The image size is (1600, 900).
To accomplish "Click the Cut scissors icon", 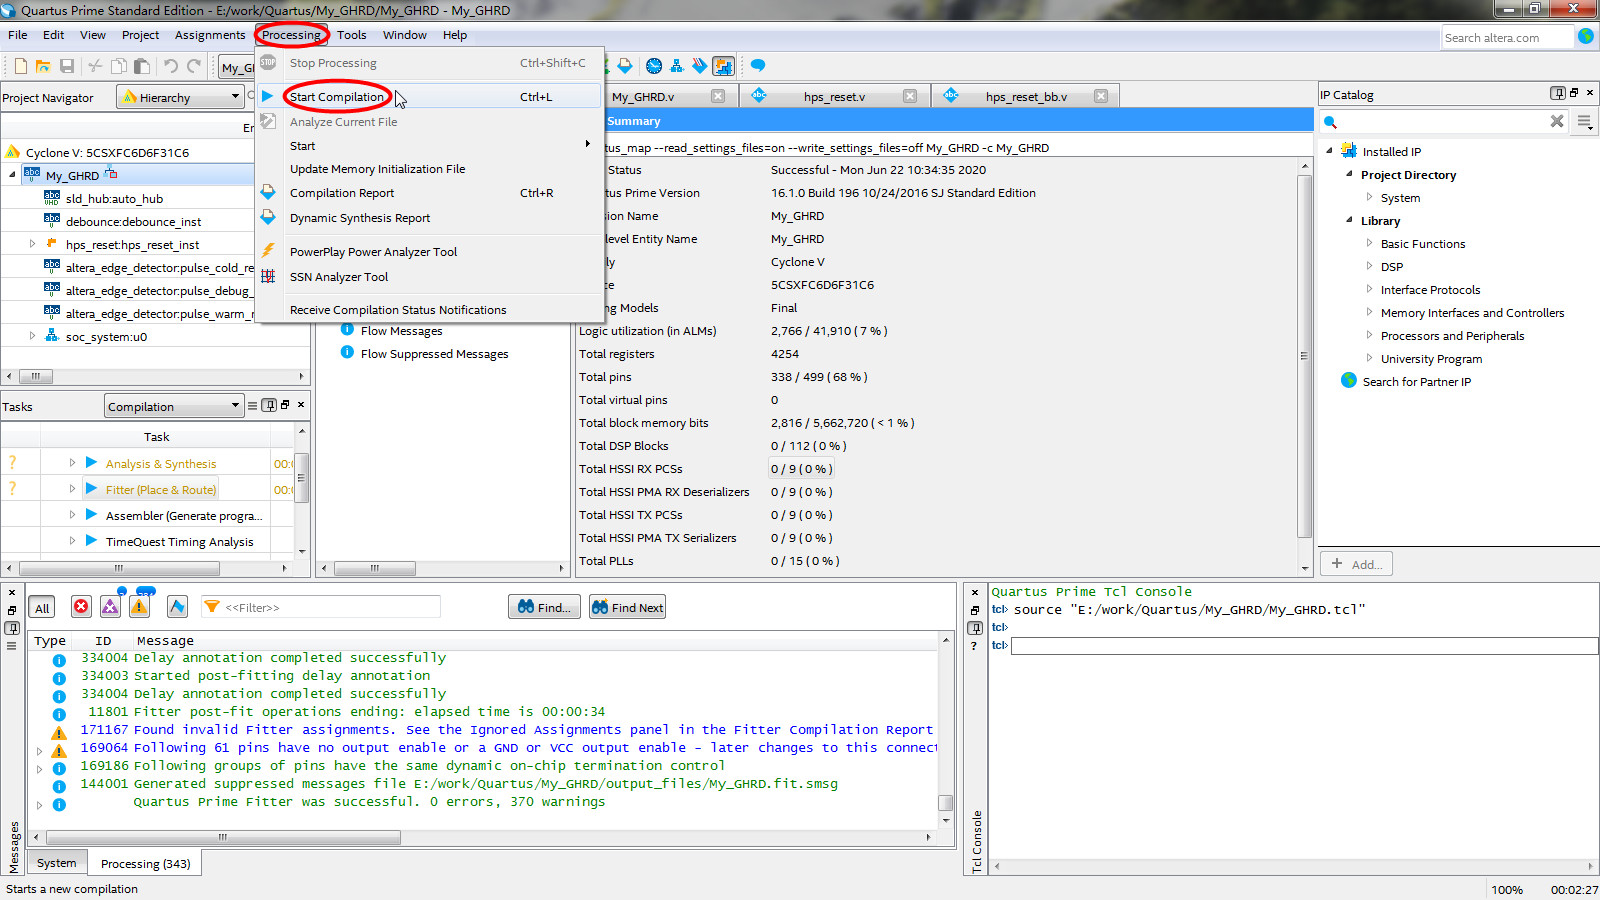I will (x=95, y=66).
